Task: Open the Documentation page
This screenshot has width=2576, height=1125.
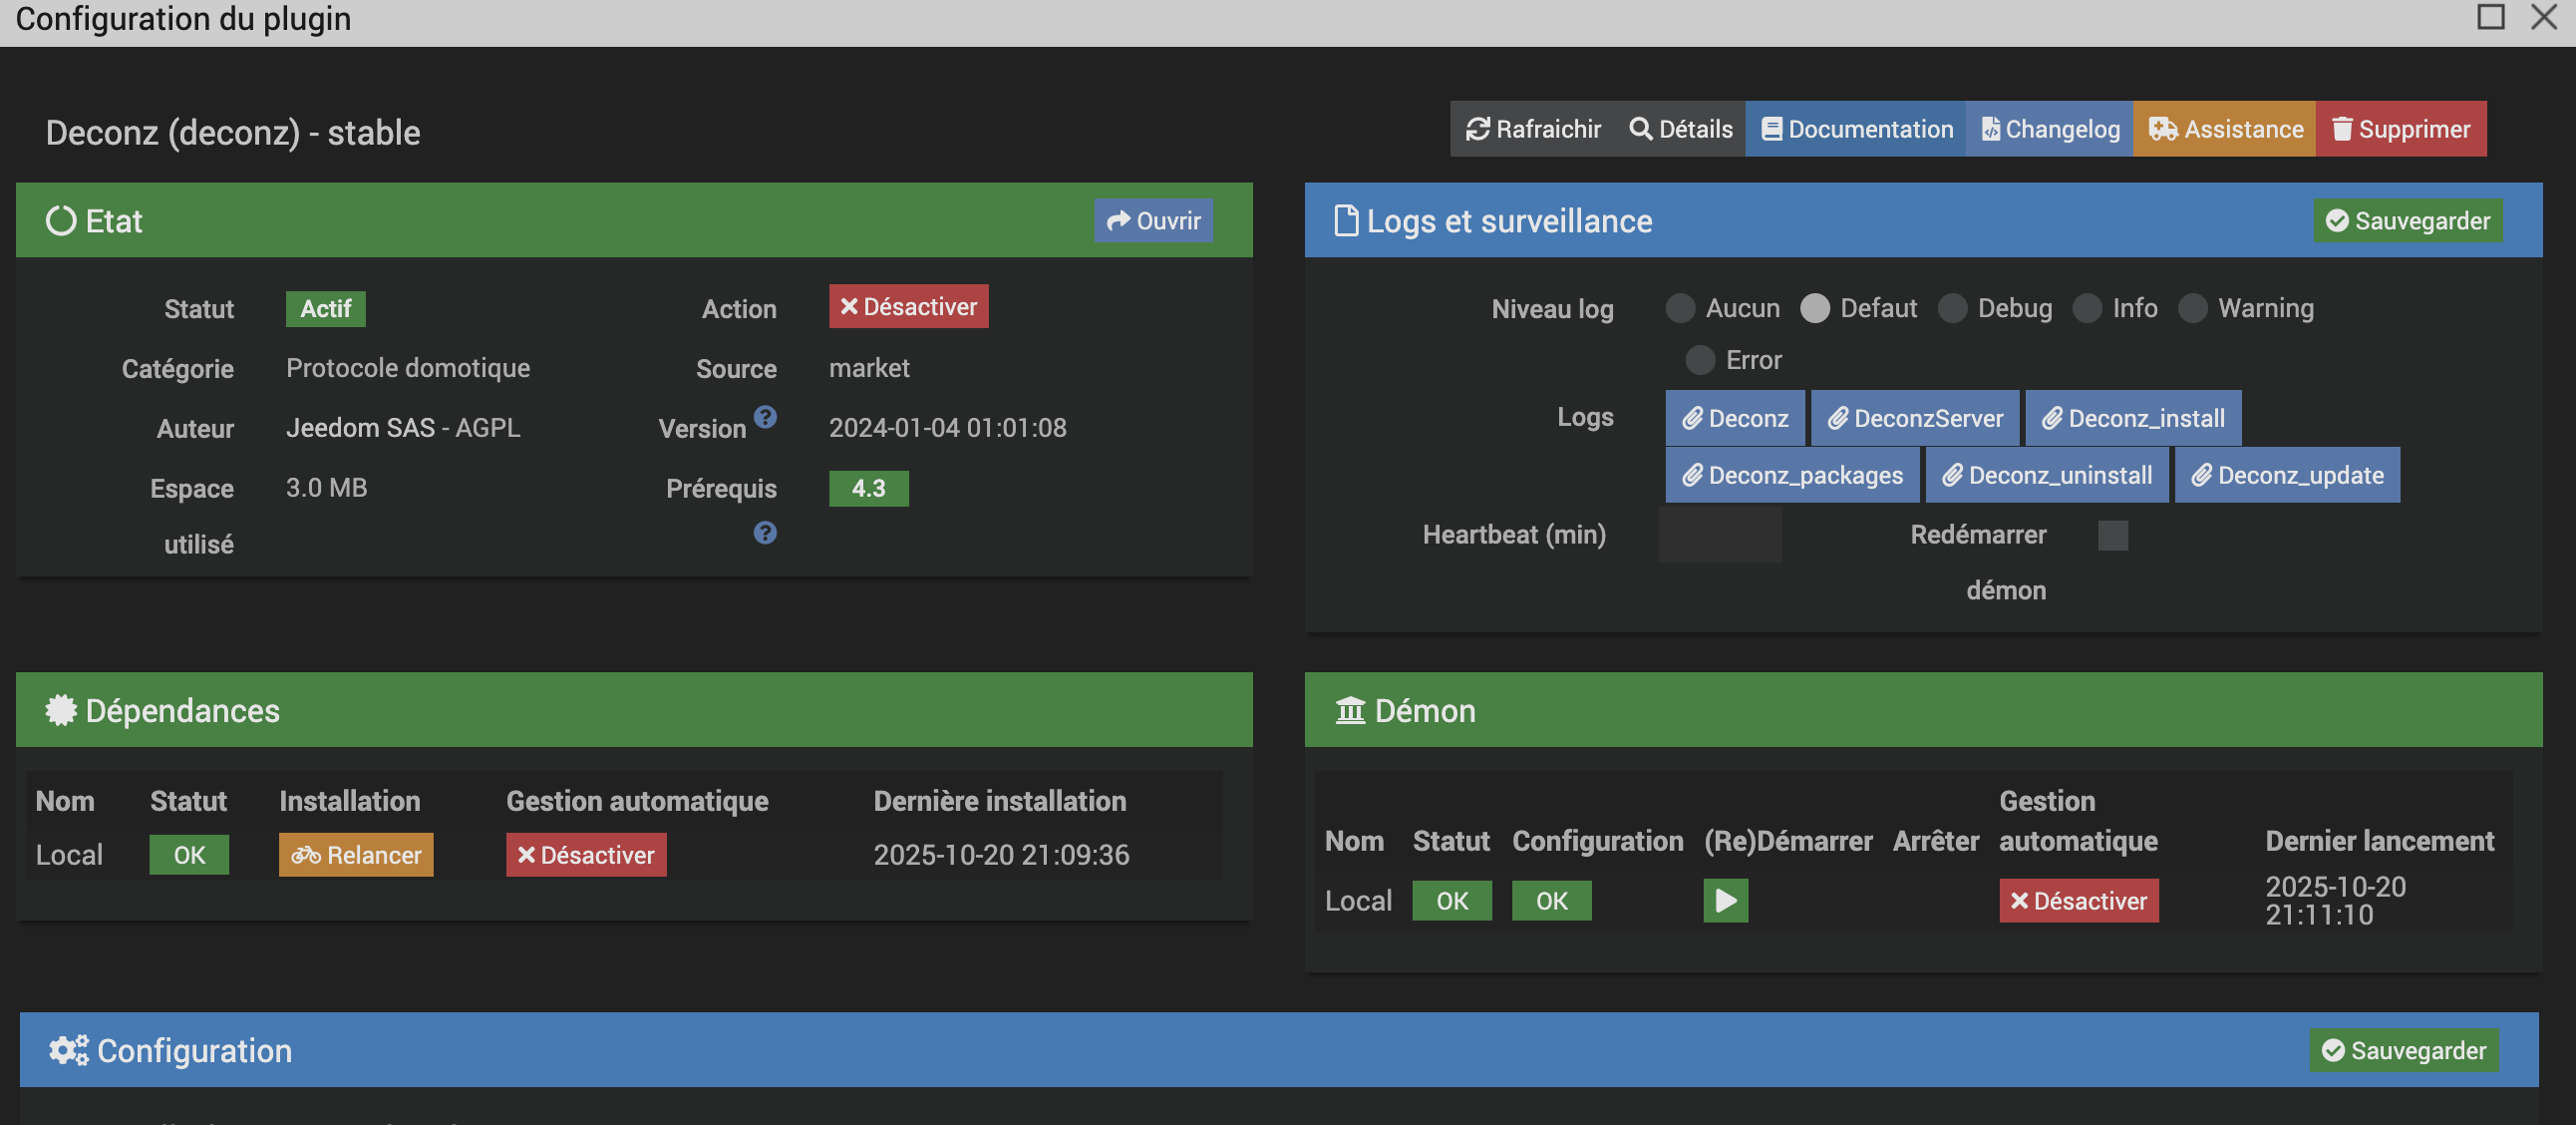Action: 1856,129
